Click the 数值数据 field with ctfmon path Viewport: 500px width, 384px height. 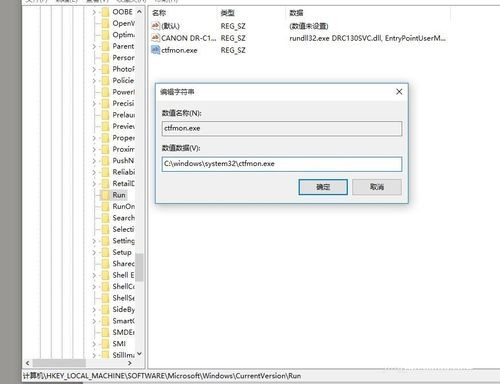282,164
